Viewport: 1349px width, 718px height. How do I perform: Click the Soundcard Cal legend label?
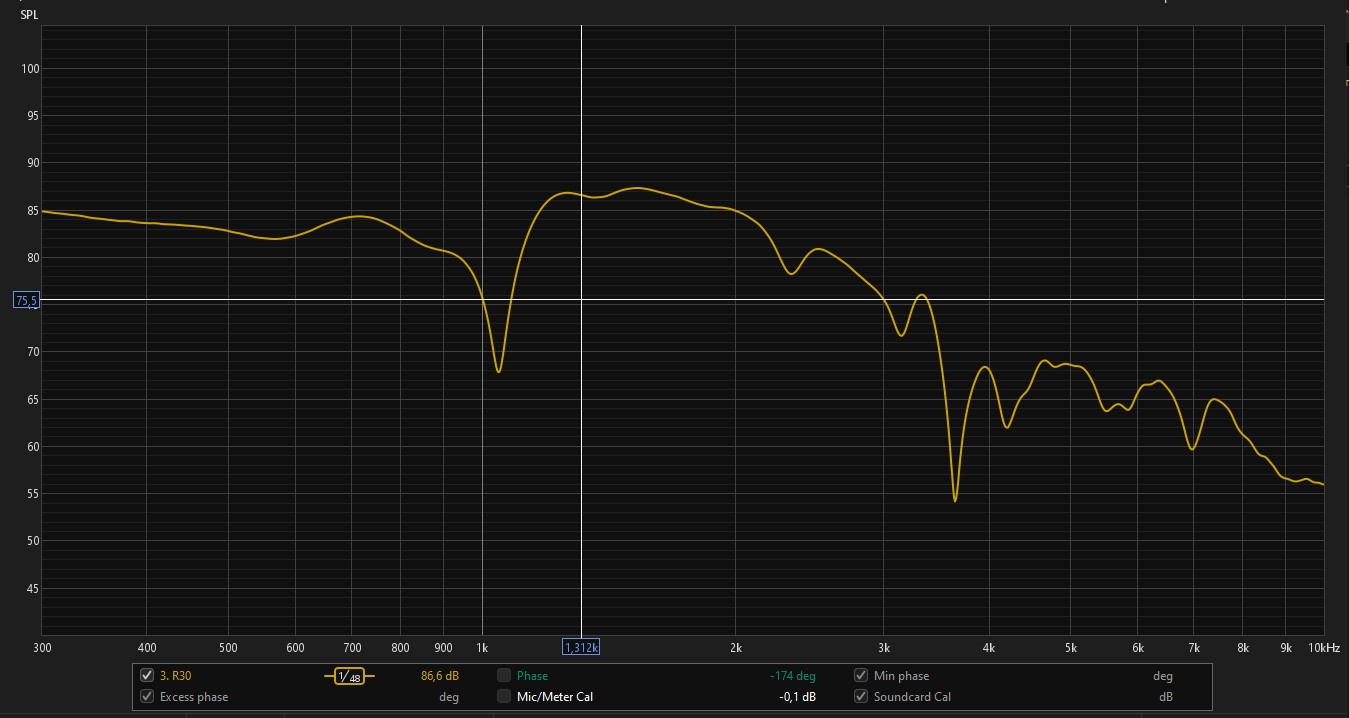tap(912, 697)
